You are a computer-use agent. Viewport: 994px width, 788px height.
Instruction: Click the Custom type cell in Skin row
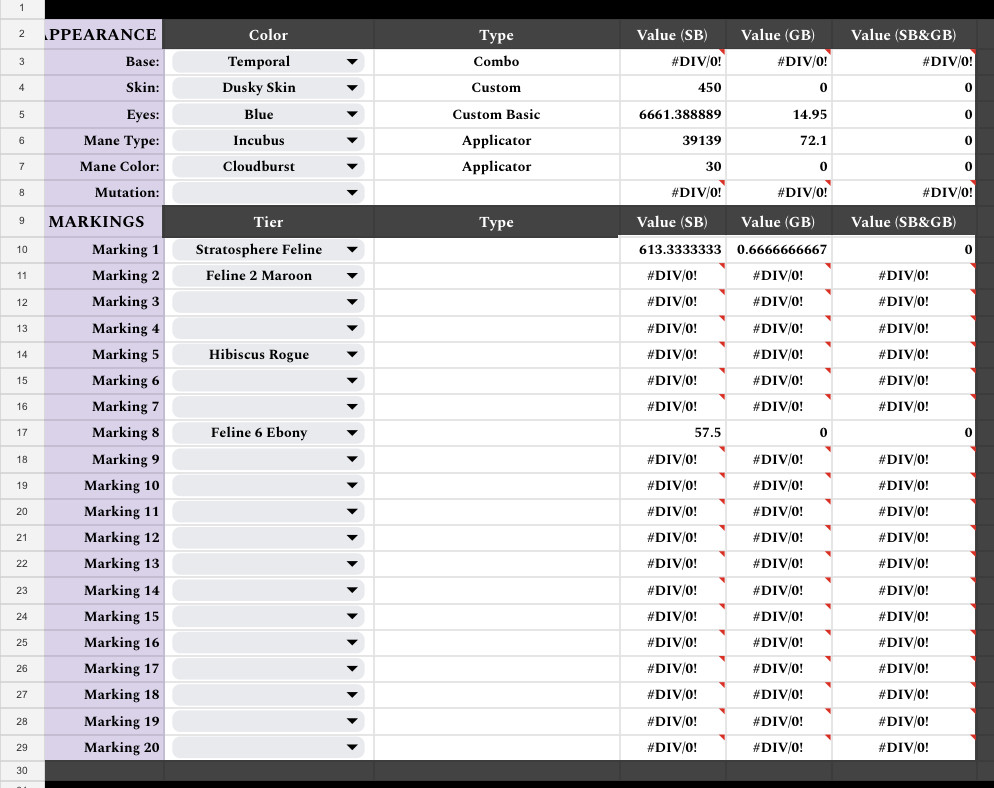[496, 87]
